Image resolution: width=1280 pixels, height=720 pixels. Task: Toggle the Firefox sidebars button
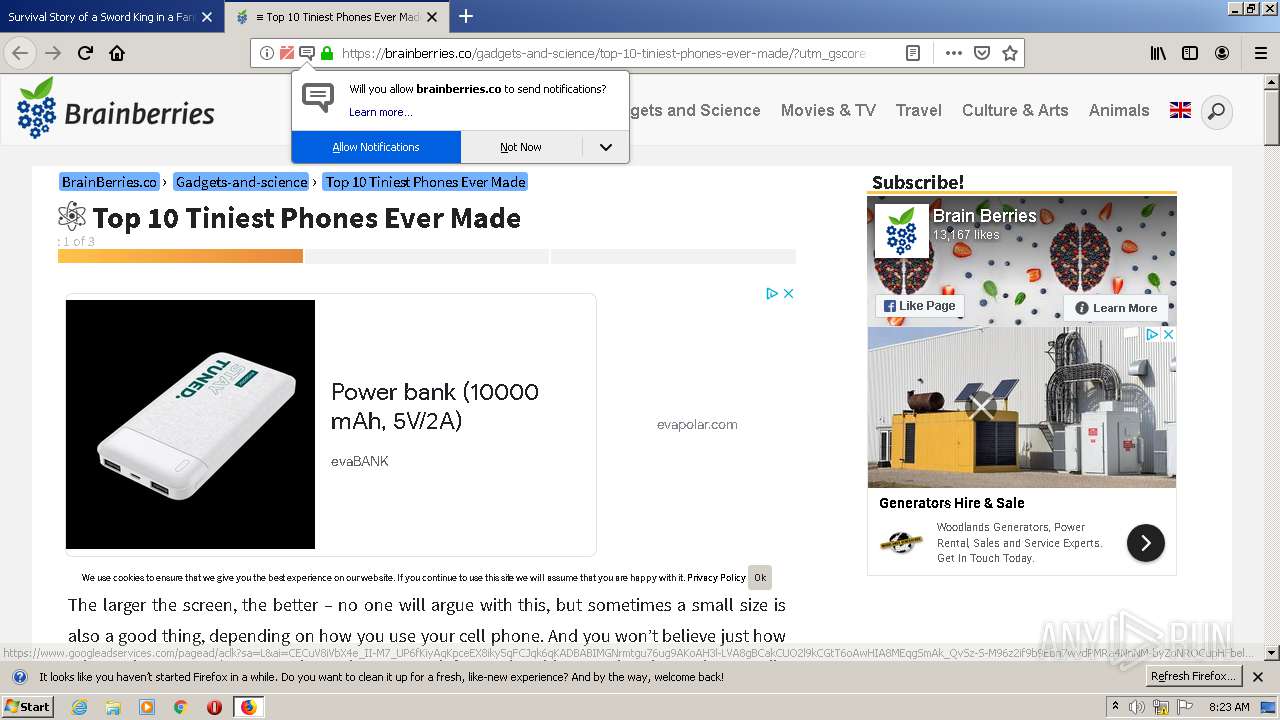[1190, 53]
